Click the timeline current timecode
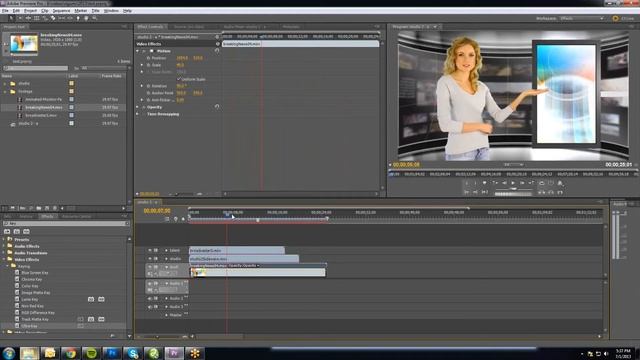Screen dimensions: 640x360 point(157,211)
